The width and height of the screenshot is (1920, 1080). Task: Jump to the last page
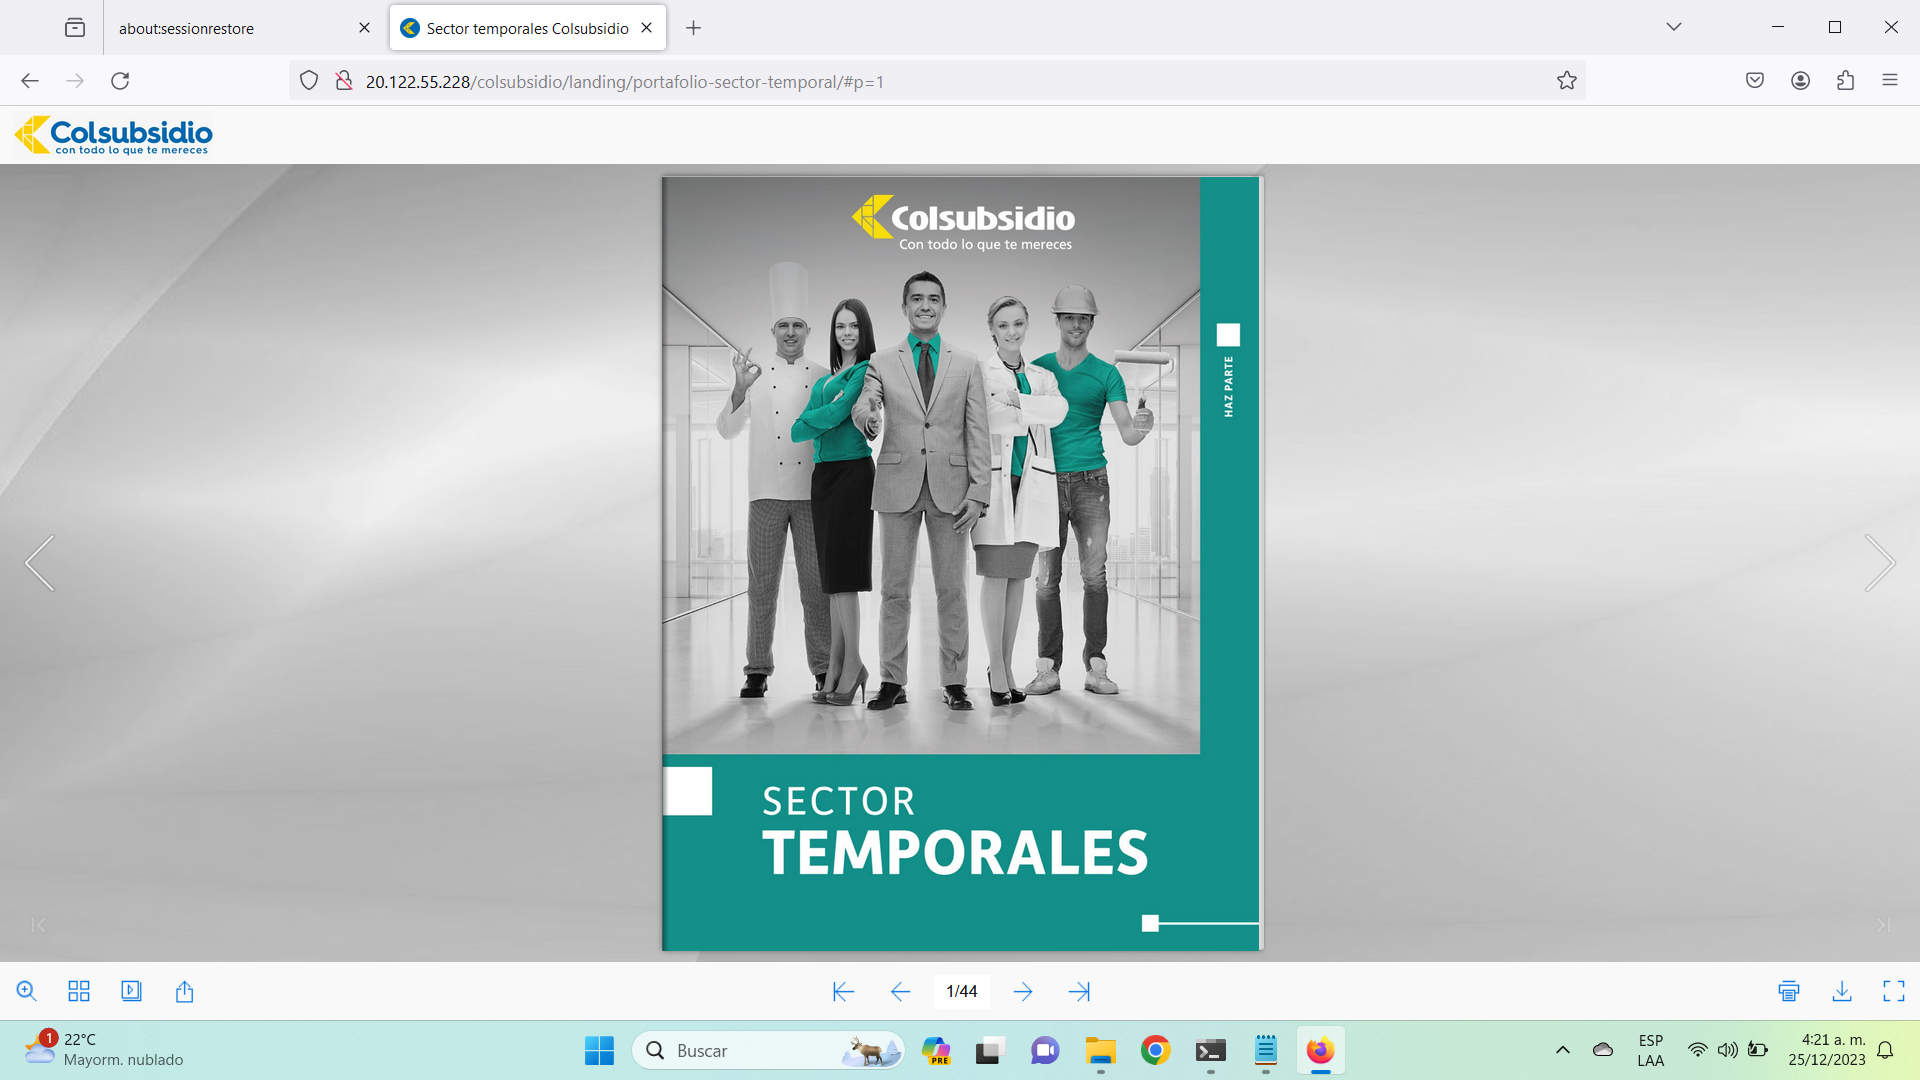point(1079,991)
